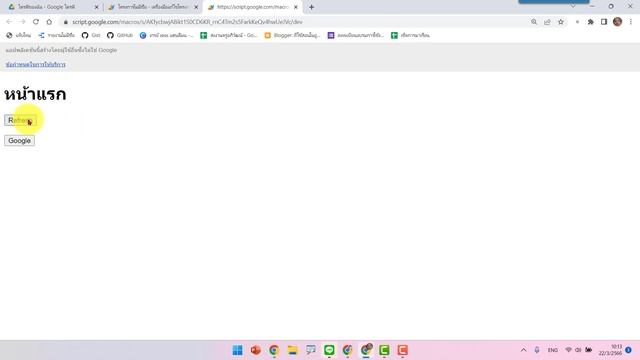
Task: Open PowerPoint from the taskbar
Action: coord(256,350)
